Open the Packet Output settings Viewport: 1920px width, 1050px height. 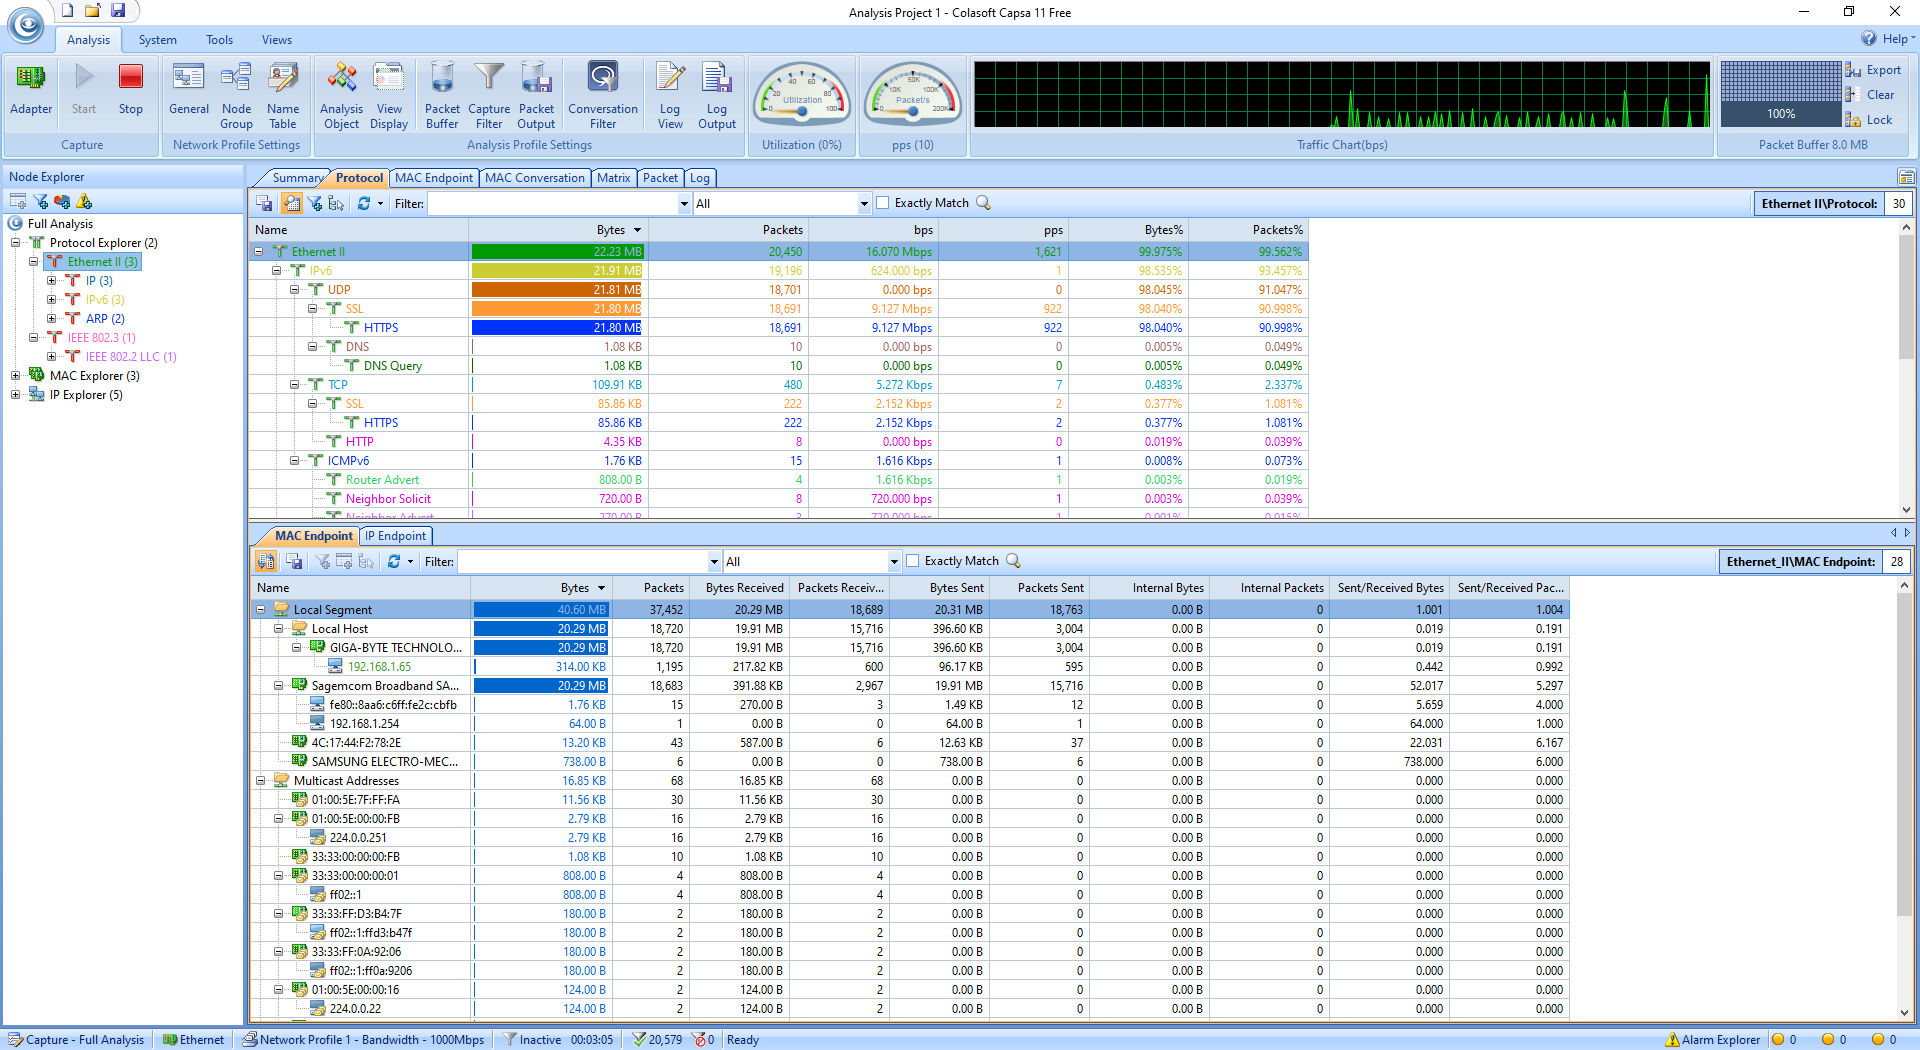point(536,95)
